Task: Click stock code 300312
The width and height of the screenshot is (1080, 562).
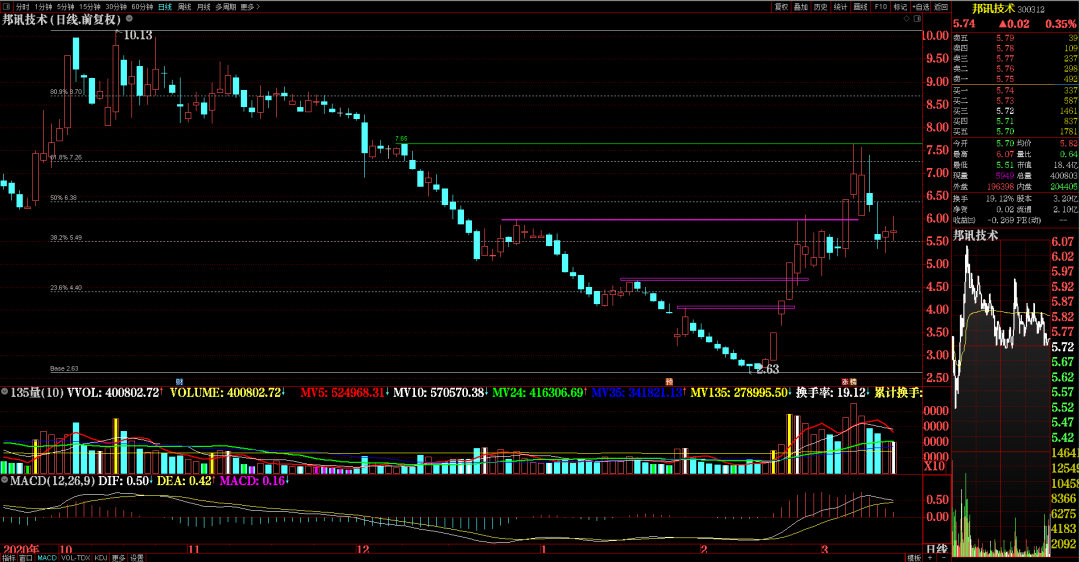Action: click(1031, 10)
